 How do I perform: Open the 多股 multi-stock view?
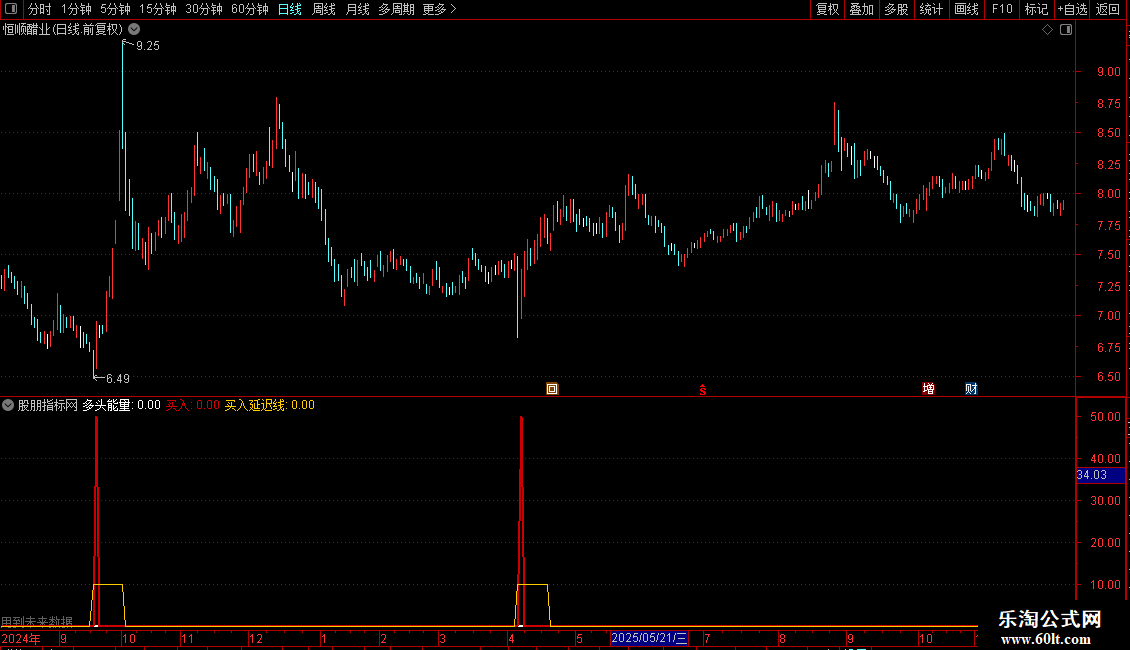897,9
